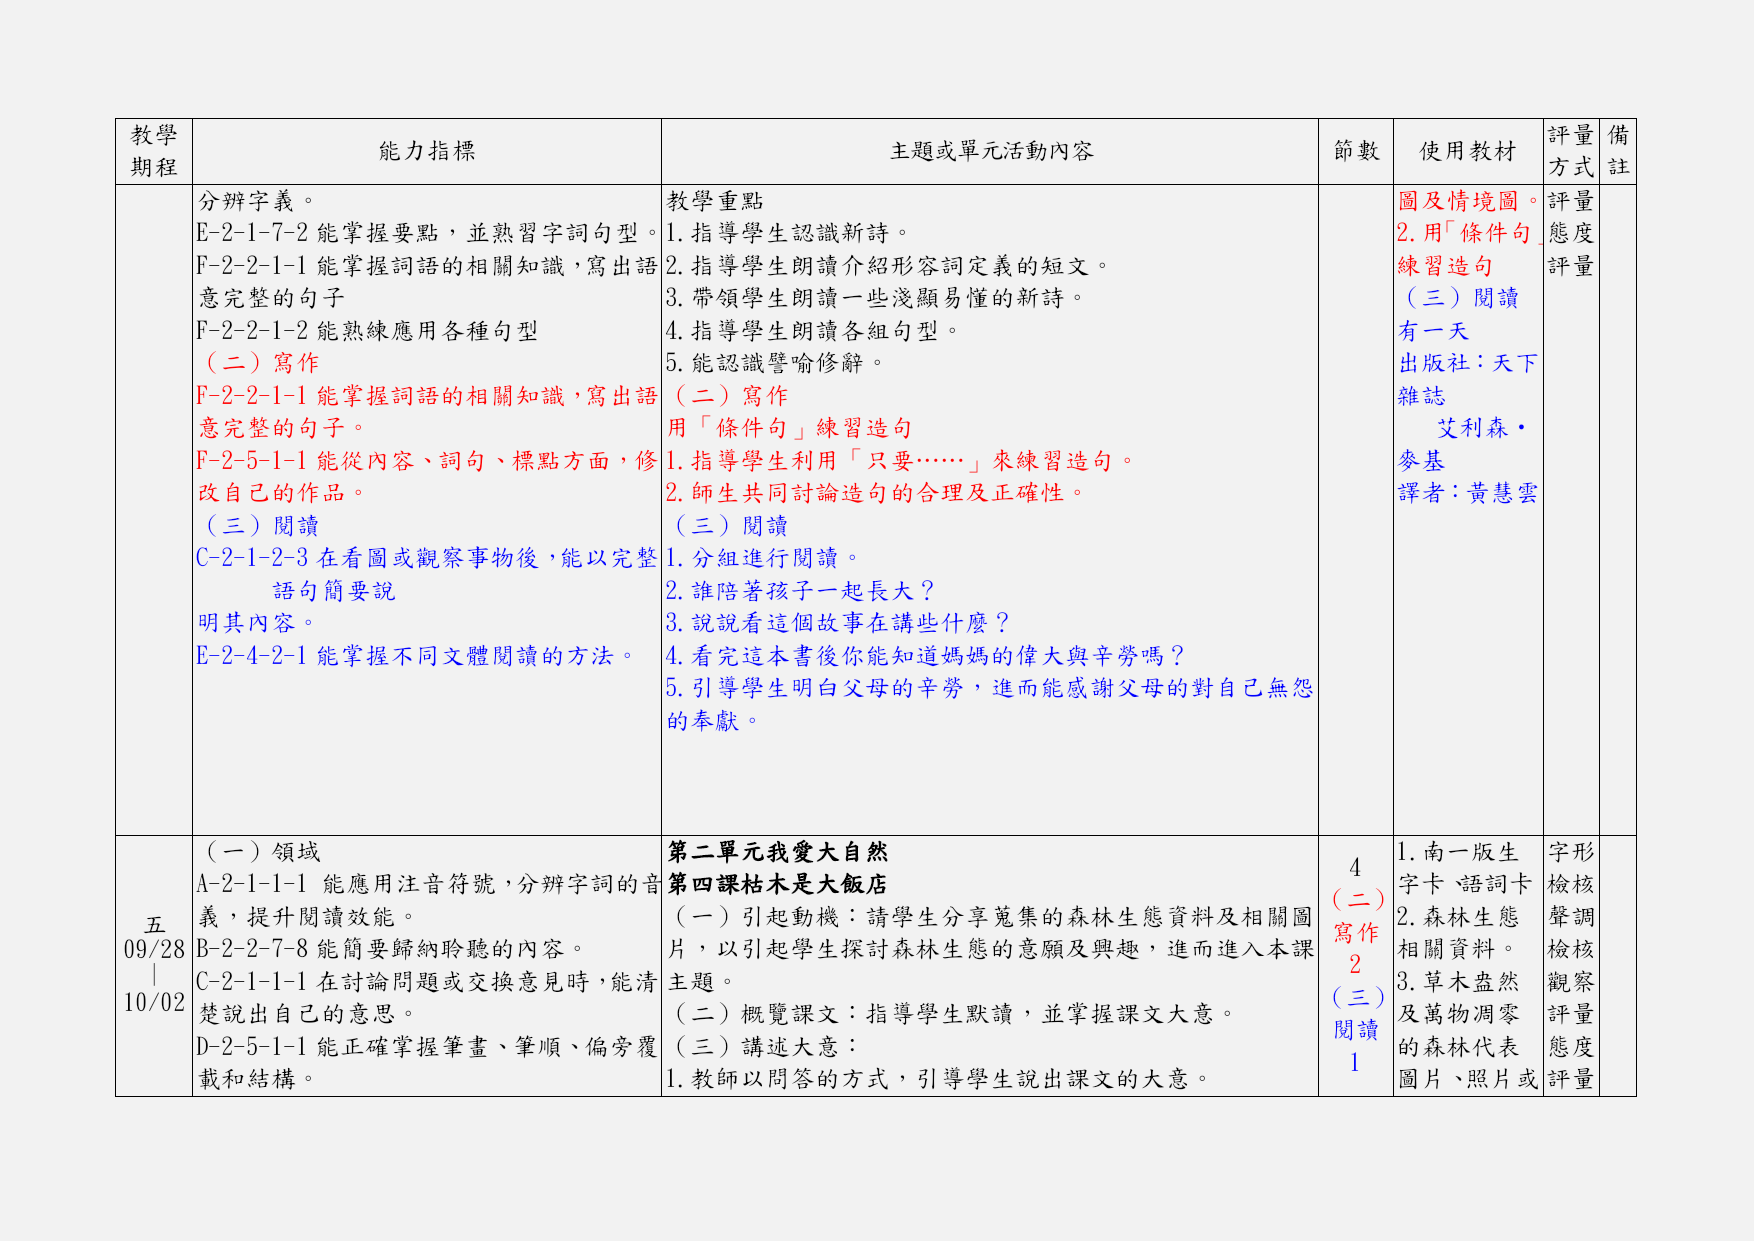
Task: Click the 備註 header cell
Action: click(x=1618, y=151)
